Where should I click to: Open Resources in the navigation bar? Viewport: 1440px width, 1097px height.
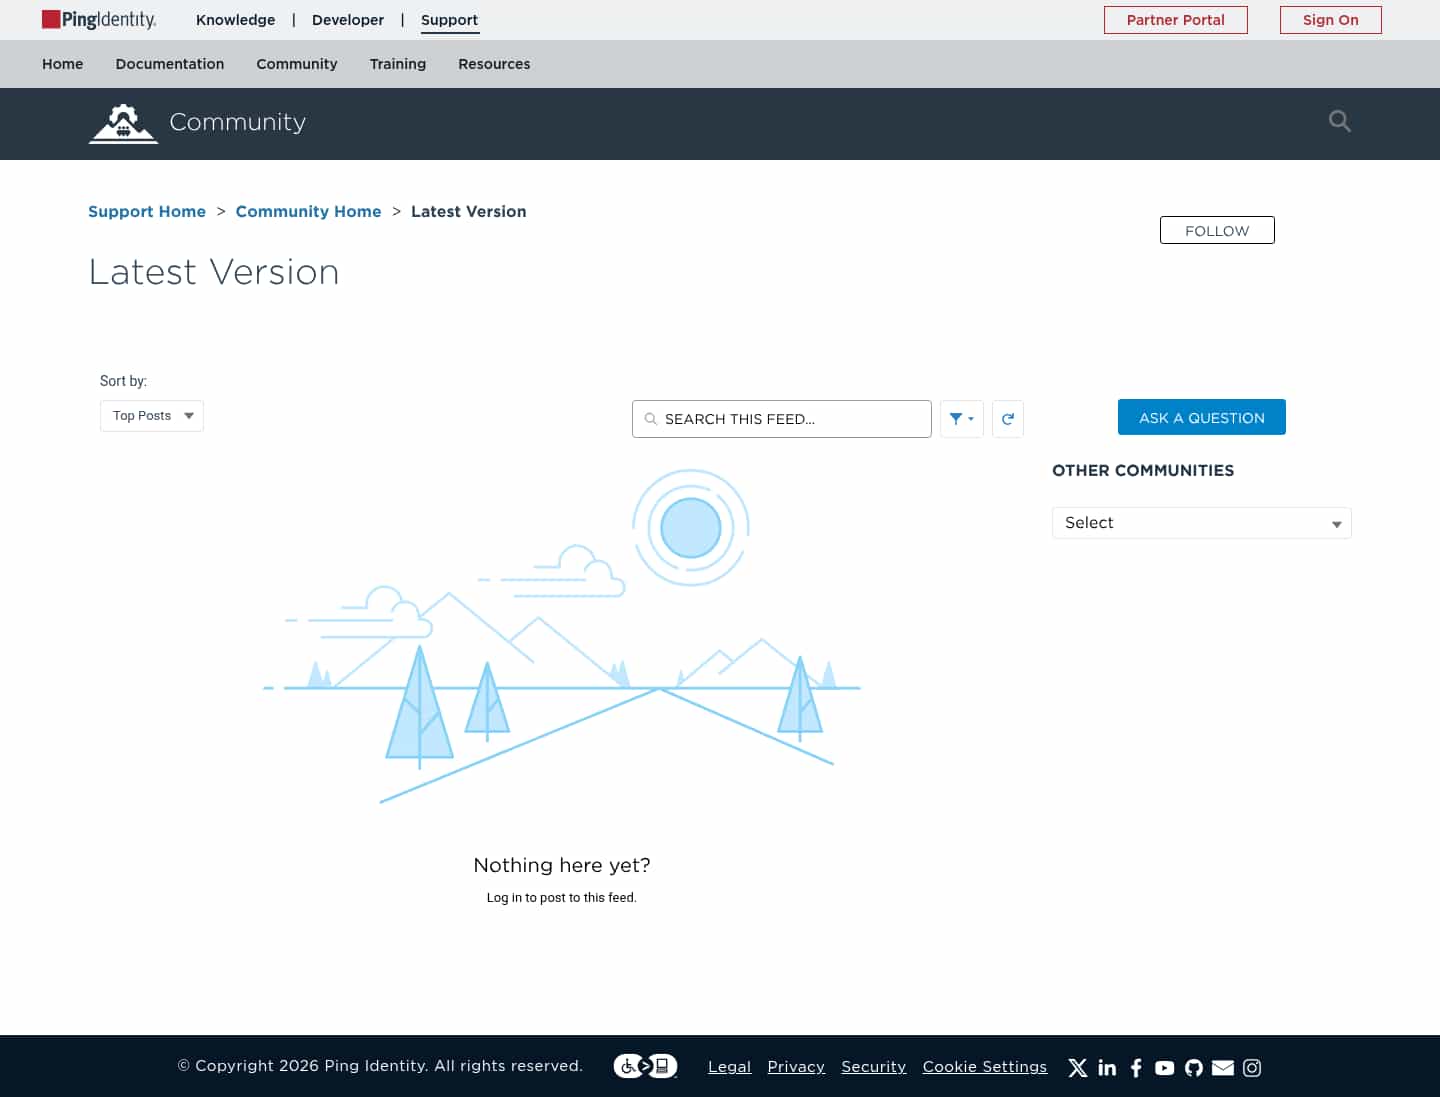tap(494, 64)
